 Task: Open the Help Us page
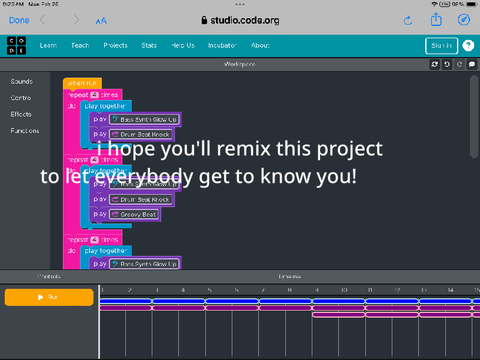click(183, 46)
